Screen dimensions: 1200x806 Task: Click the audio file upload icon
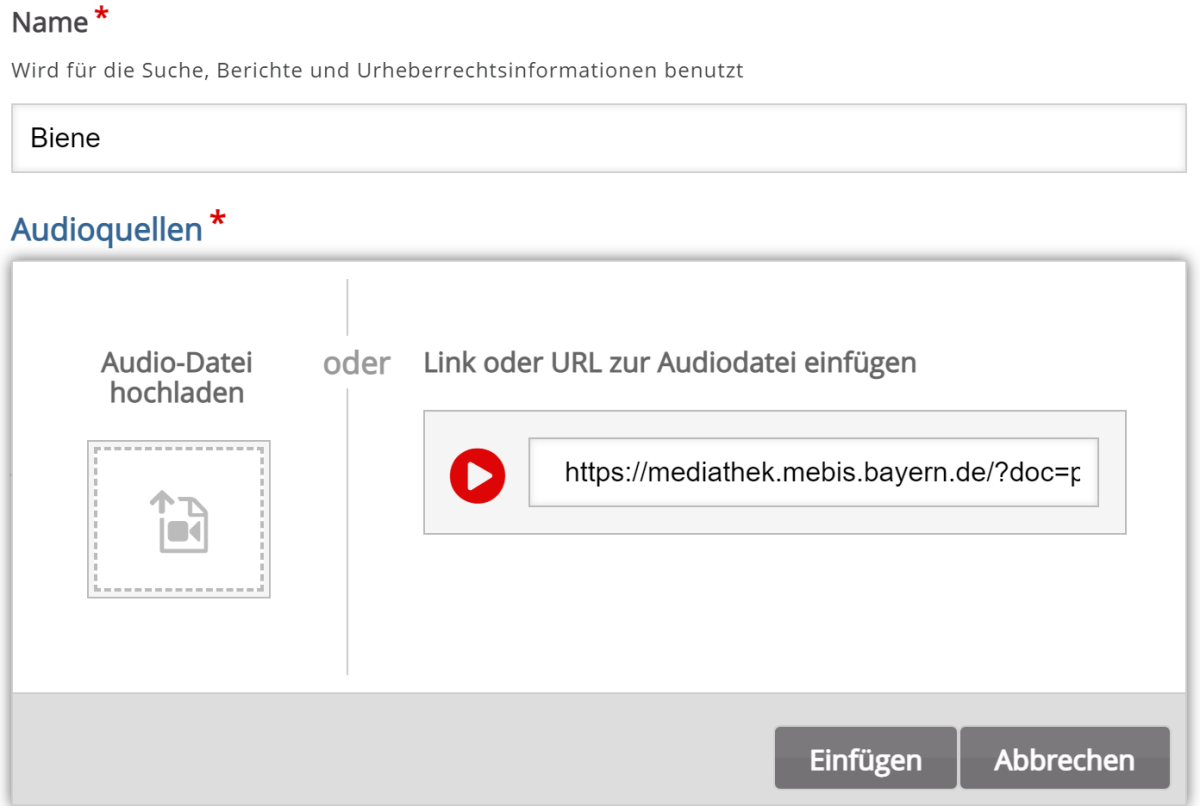click(x=179, y=521)
